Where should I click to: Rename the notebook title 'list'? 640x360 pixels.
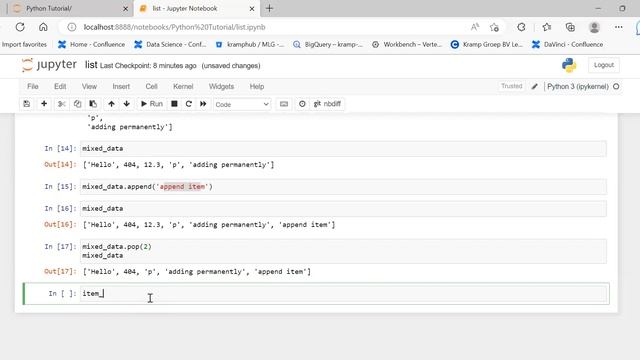(x=91, y=65)
